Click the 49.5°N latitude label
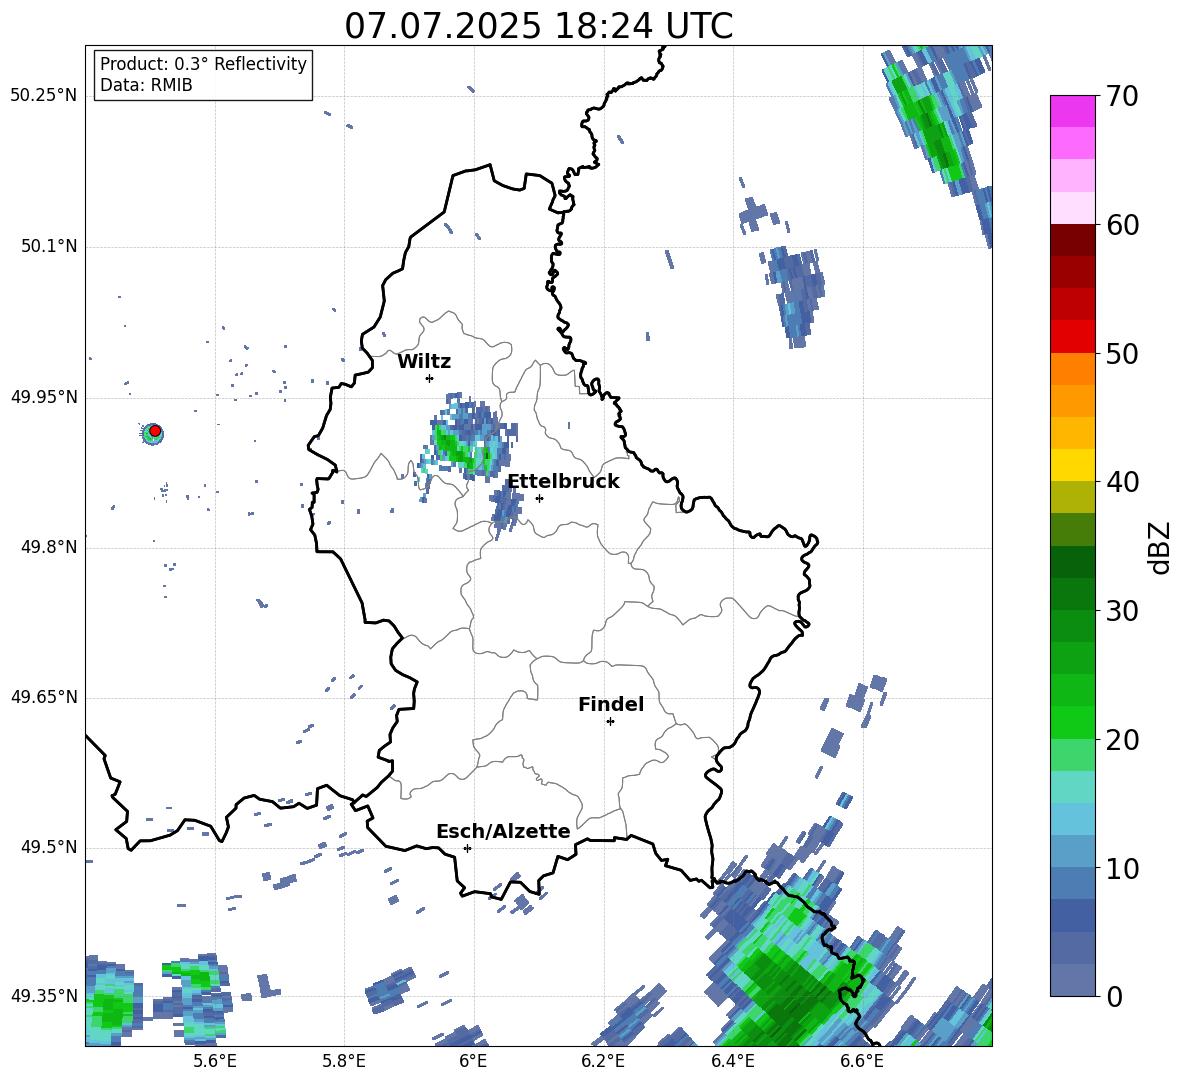 (48, 847)
